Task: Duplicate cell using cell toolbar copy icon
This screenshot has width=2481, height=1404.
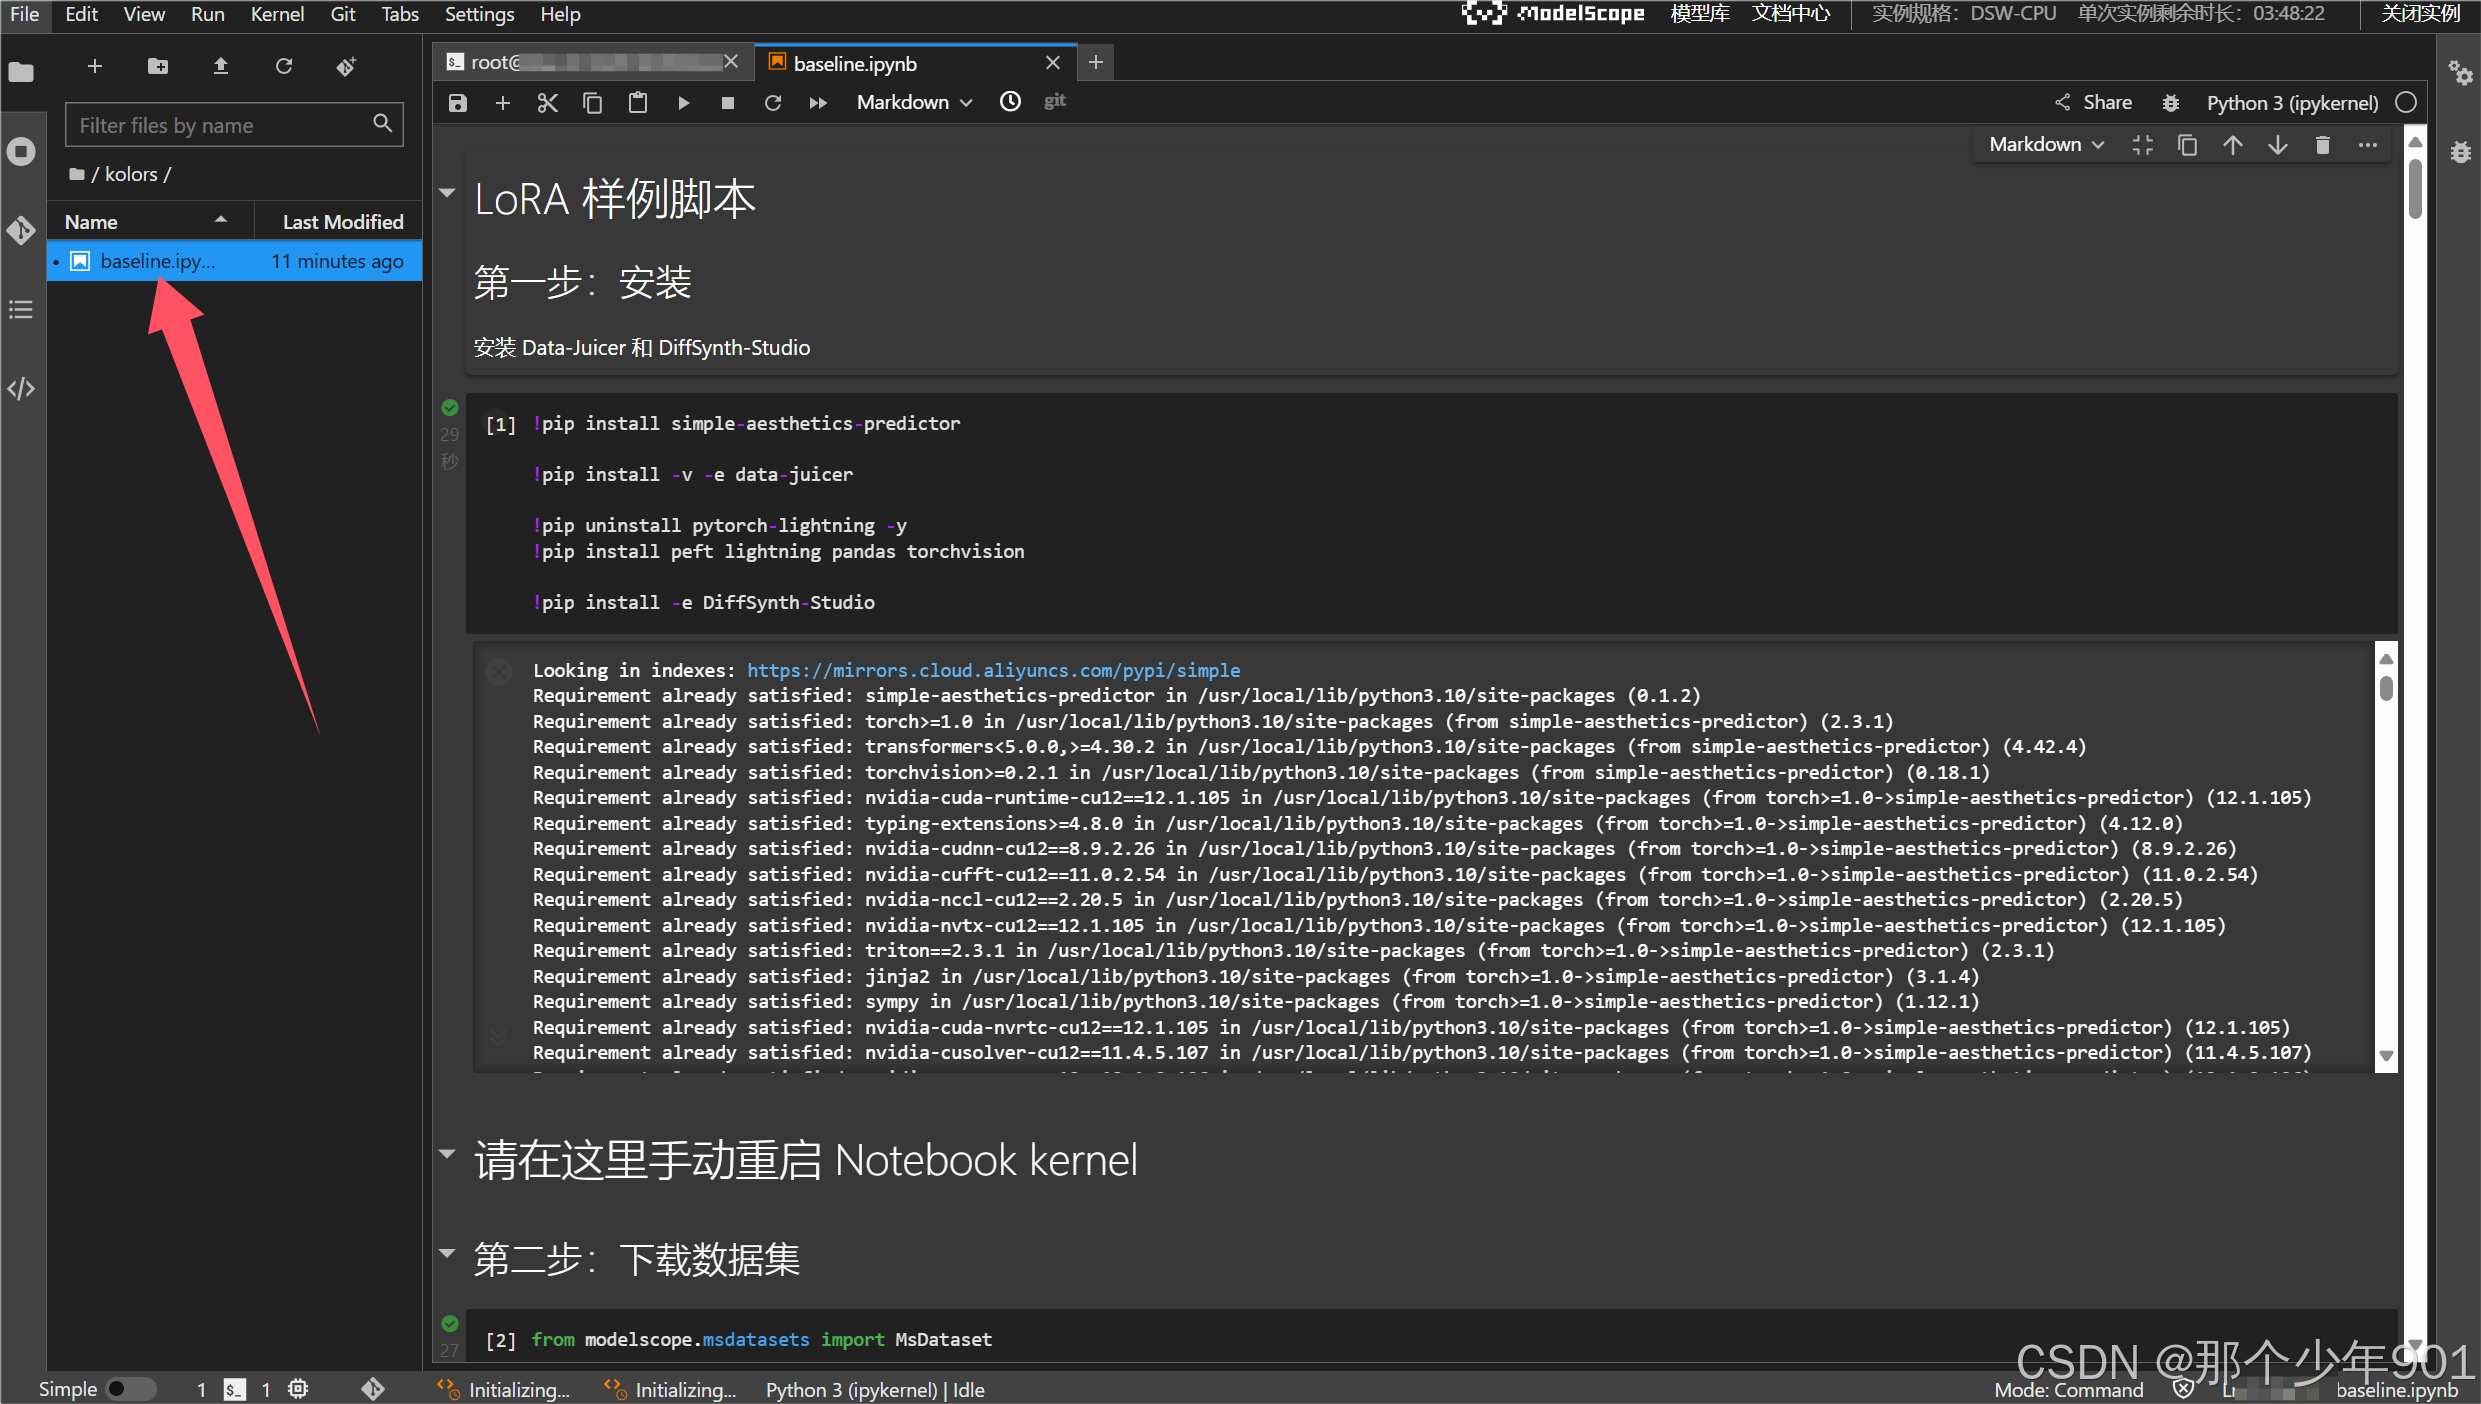Action: coord(2187,145)
